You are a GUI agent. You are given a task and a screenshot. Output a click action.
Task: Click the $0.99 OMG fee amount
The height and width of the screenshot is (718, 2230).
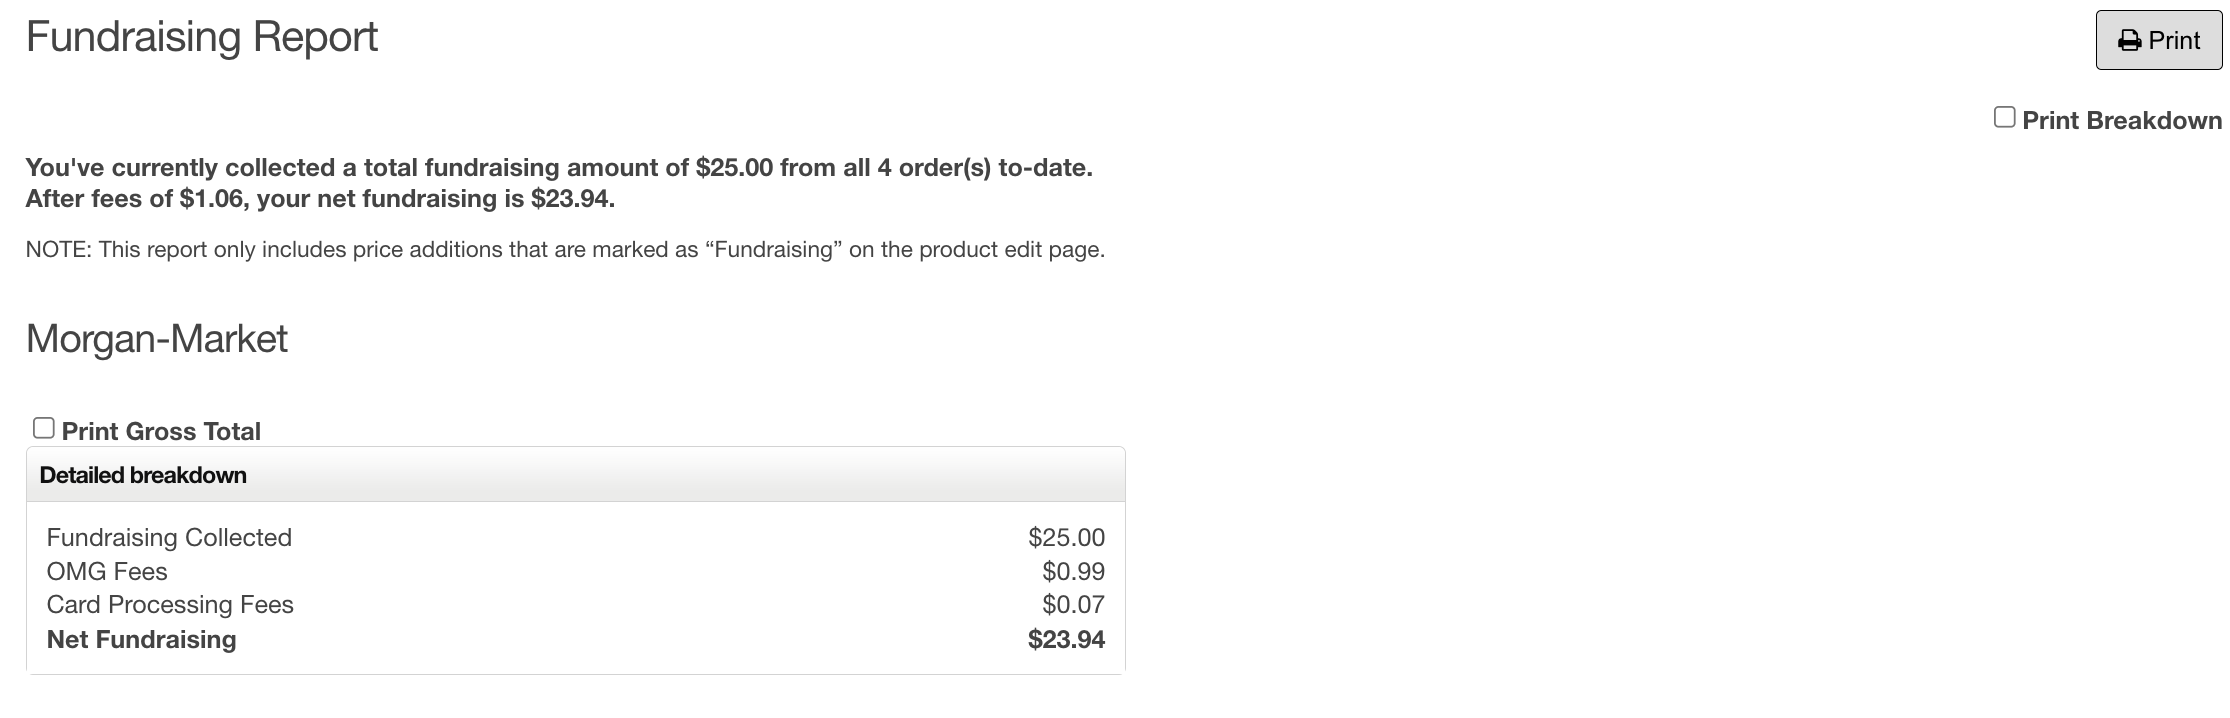coord(1073,572)
